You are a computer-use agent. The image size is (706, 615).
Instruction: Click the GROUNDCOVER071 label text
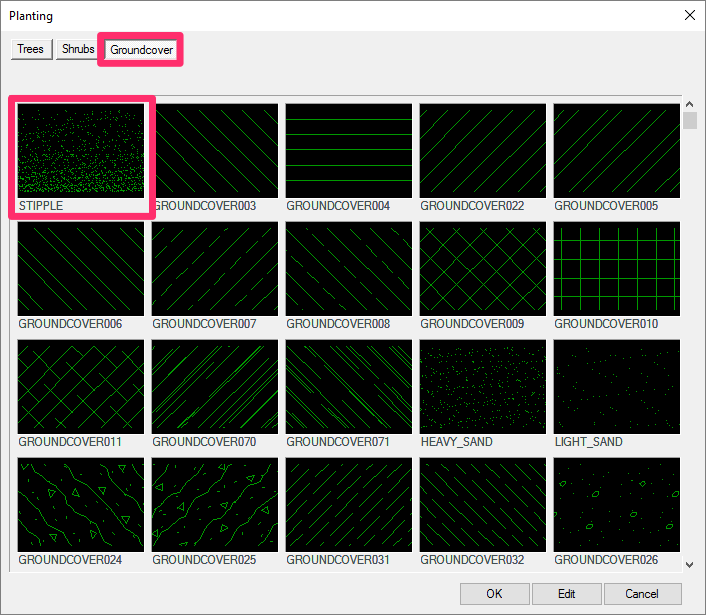[x=338, y=442]
